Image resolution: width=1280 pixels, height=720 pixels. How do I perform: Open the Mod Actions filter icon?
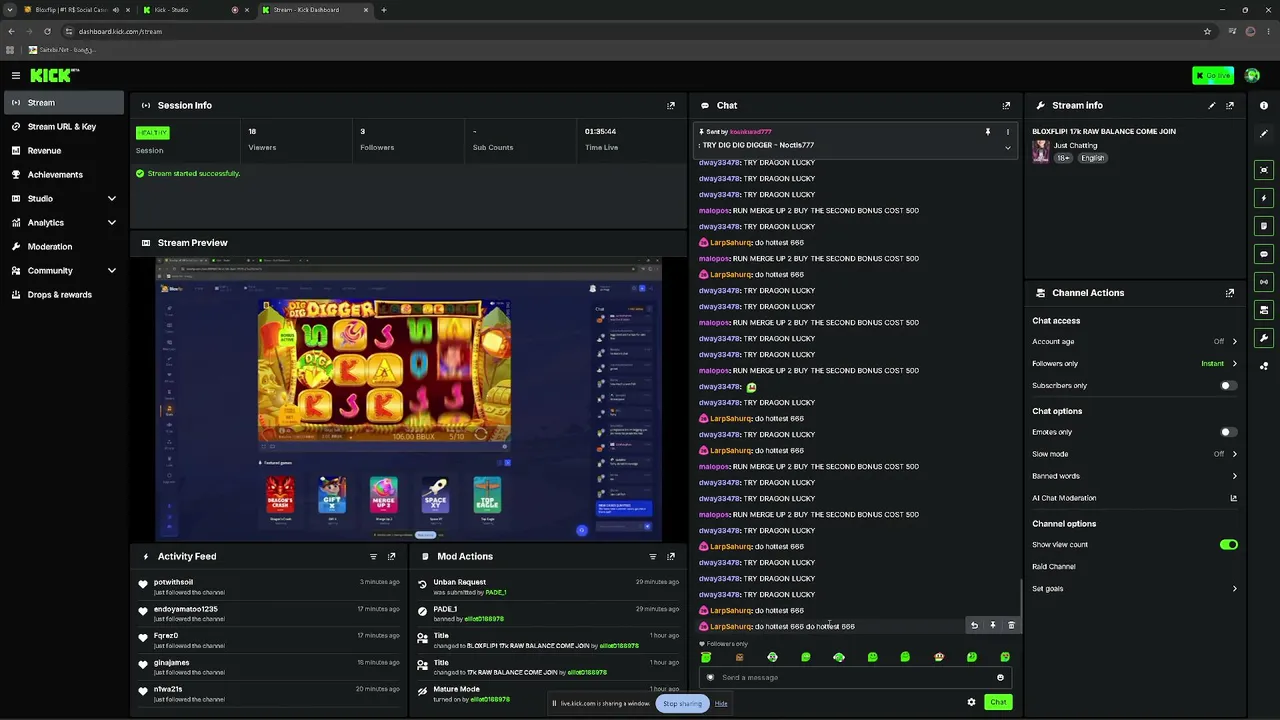click(x=653, y=556)
